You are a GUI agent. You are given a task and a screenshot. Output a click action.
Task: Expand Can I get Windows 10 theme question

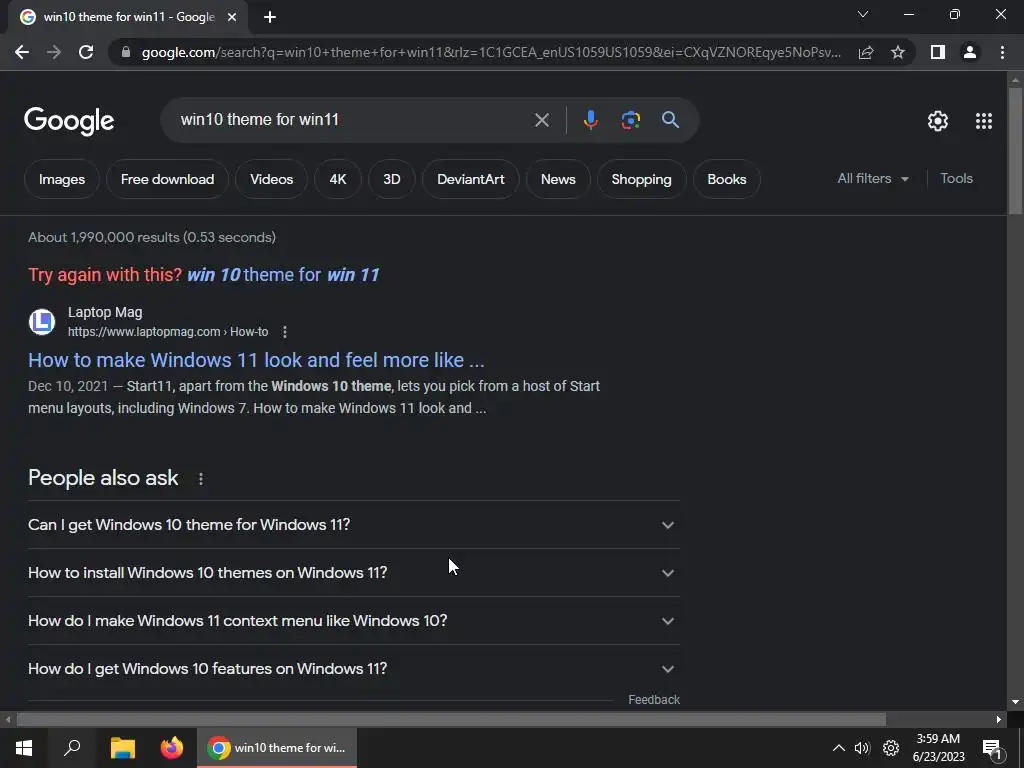pyautogui.click(x=353, y=524)
